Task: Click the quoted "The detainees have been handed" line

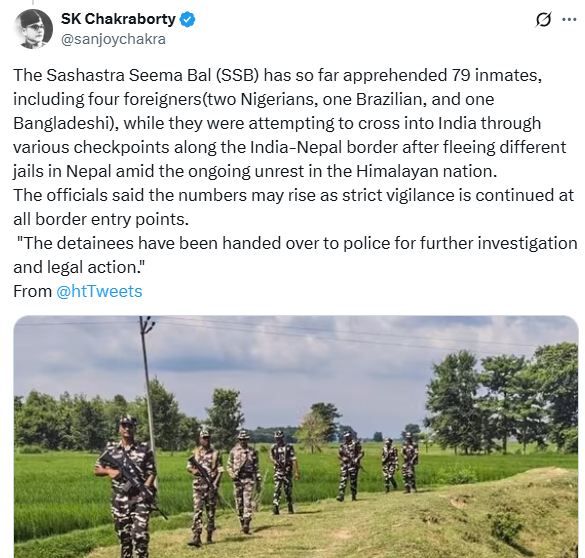Action: pyautogui.click(x=297, y=243)
